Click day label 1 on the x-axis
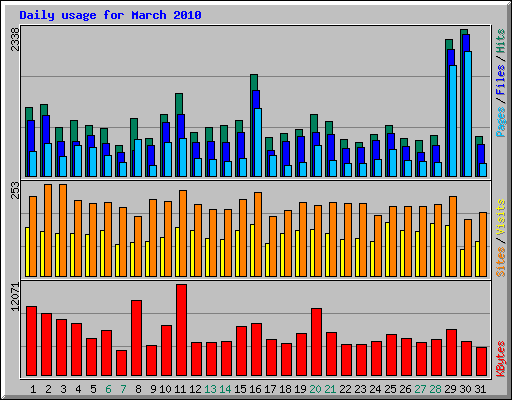The height and width of the screenshot is (400, 512). tap(33, 389)
